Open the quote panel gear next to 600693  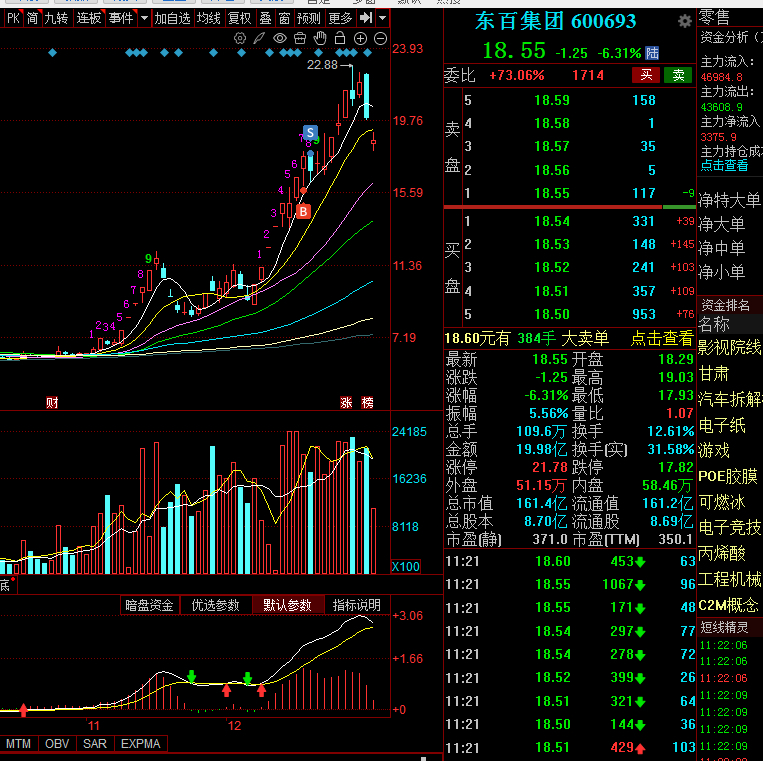[x=685, y=21]
